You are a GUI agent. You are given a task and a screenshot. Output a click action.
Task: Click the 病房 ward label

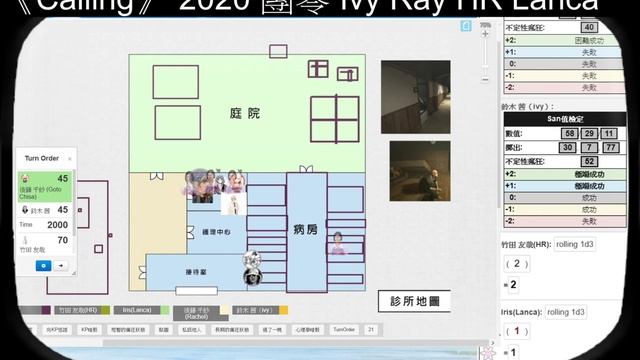pyautogui.click(x=305, y=230)
